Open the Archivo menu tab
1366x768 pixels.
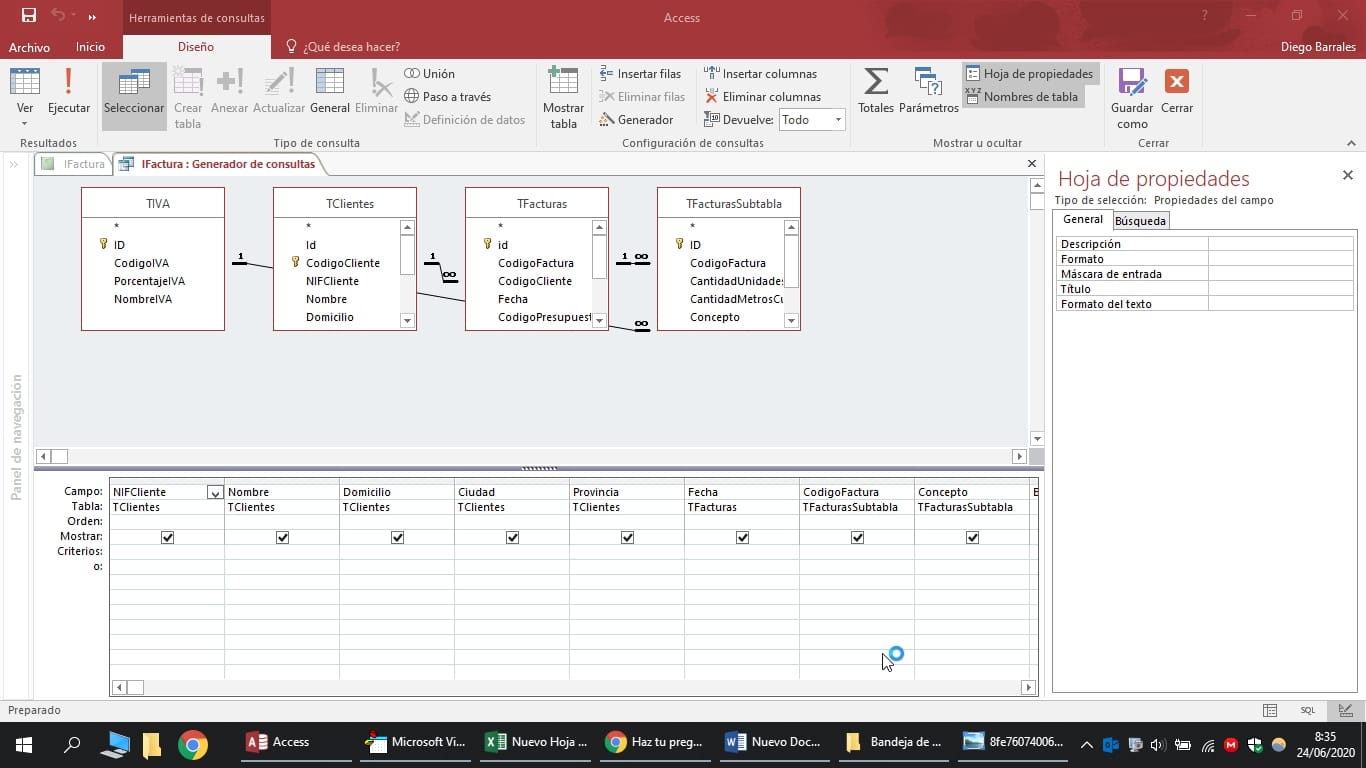[29, 47]
